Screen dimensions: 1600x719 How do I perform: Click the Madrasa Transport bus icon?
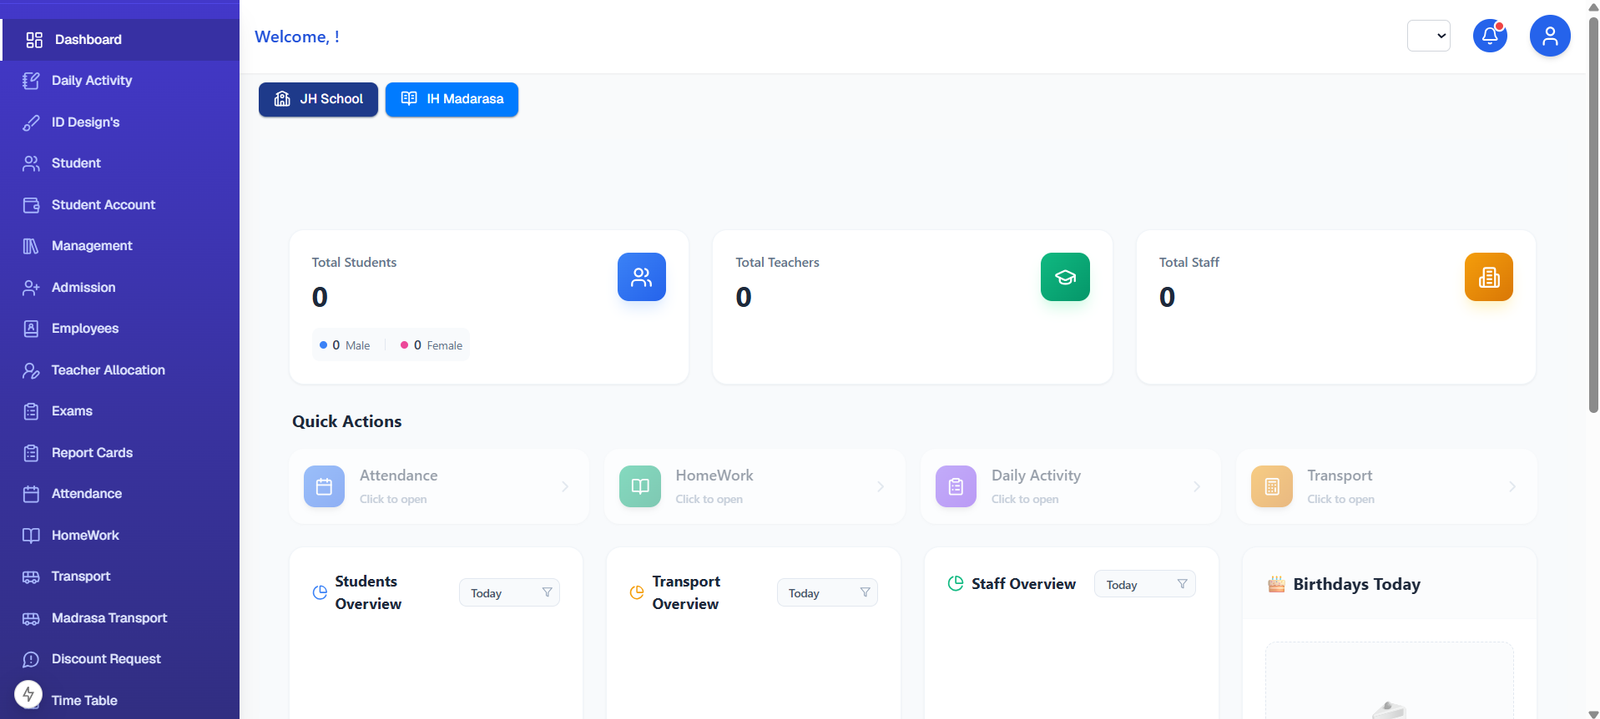click(x=31, y=618)
